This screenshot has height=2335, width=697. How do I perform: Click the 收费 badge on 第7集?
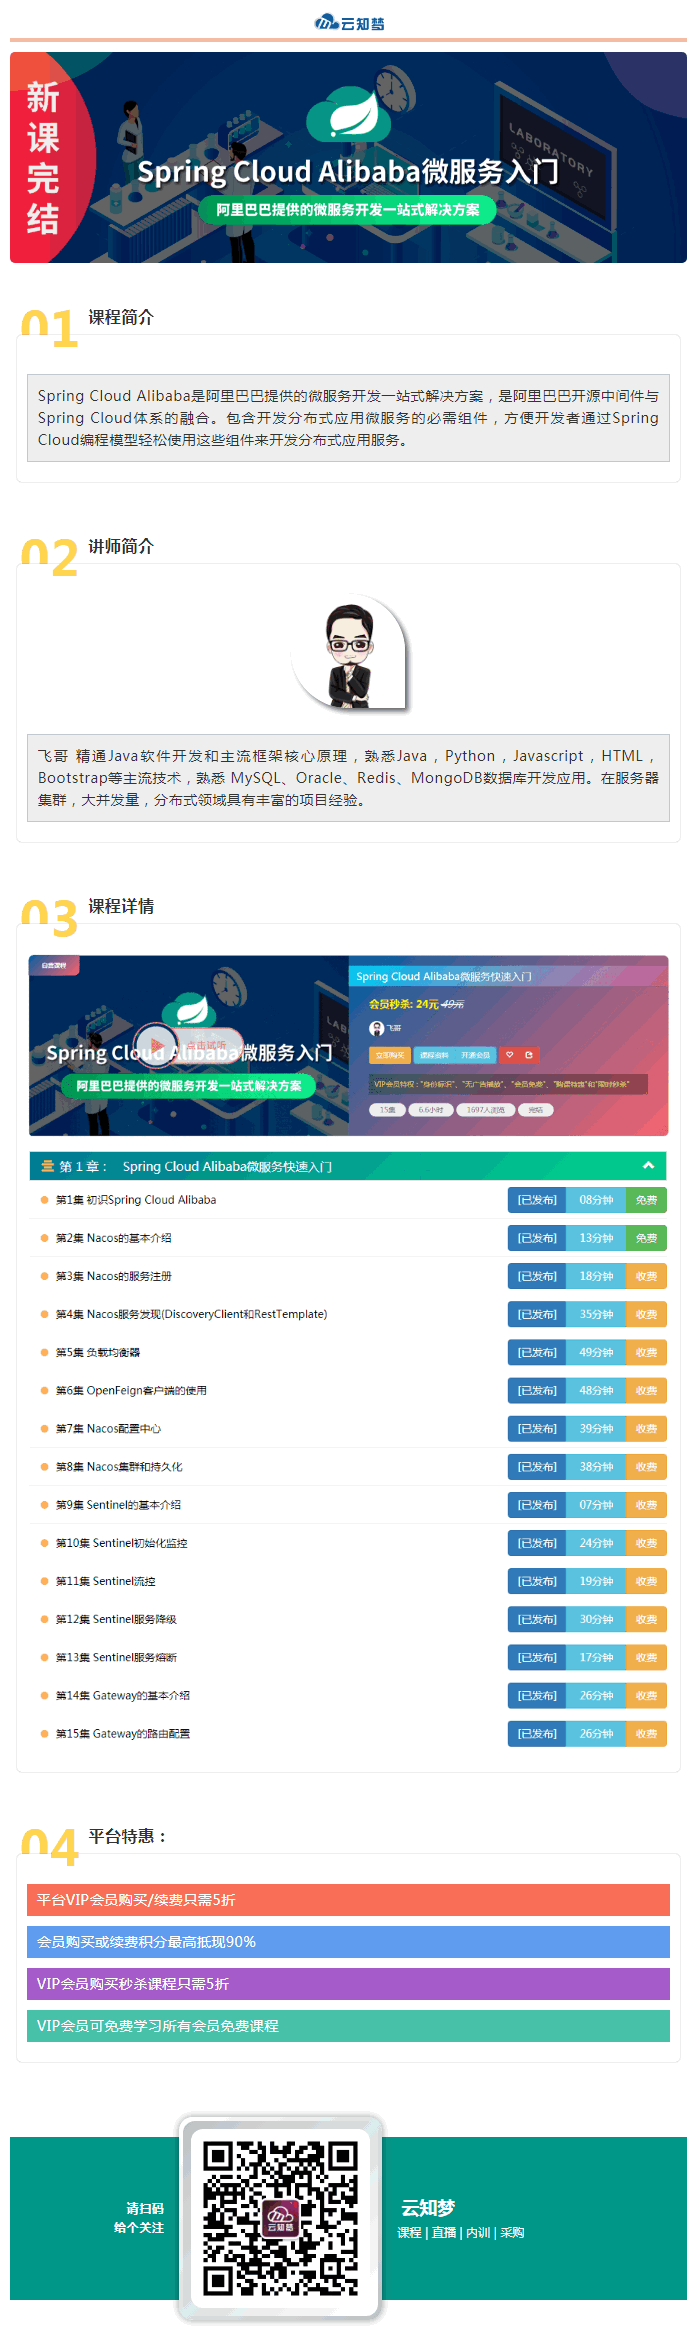pyautogui.click(x=647, y=1428)
